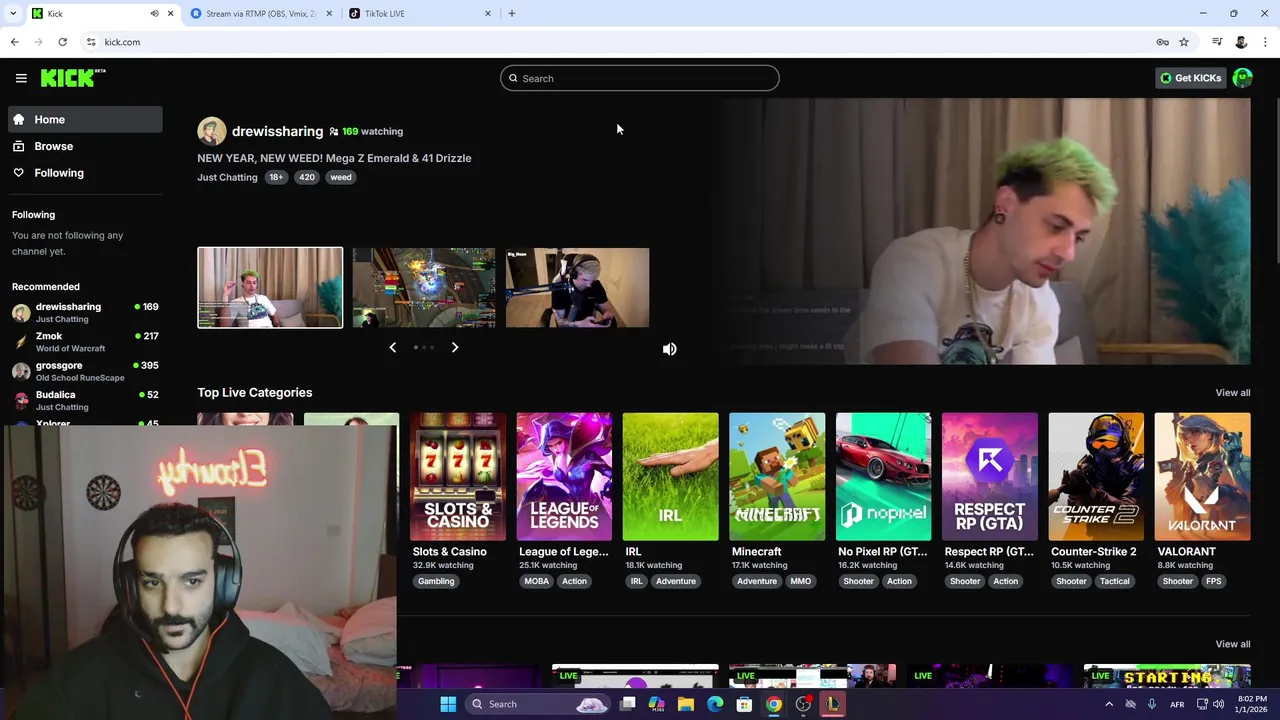This screenshot has width=1280, height=720.
Task: Reload the kick.com page
Action: (62, 42)
